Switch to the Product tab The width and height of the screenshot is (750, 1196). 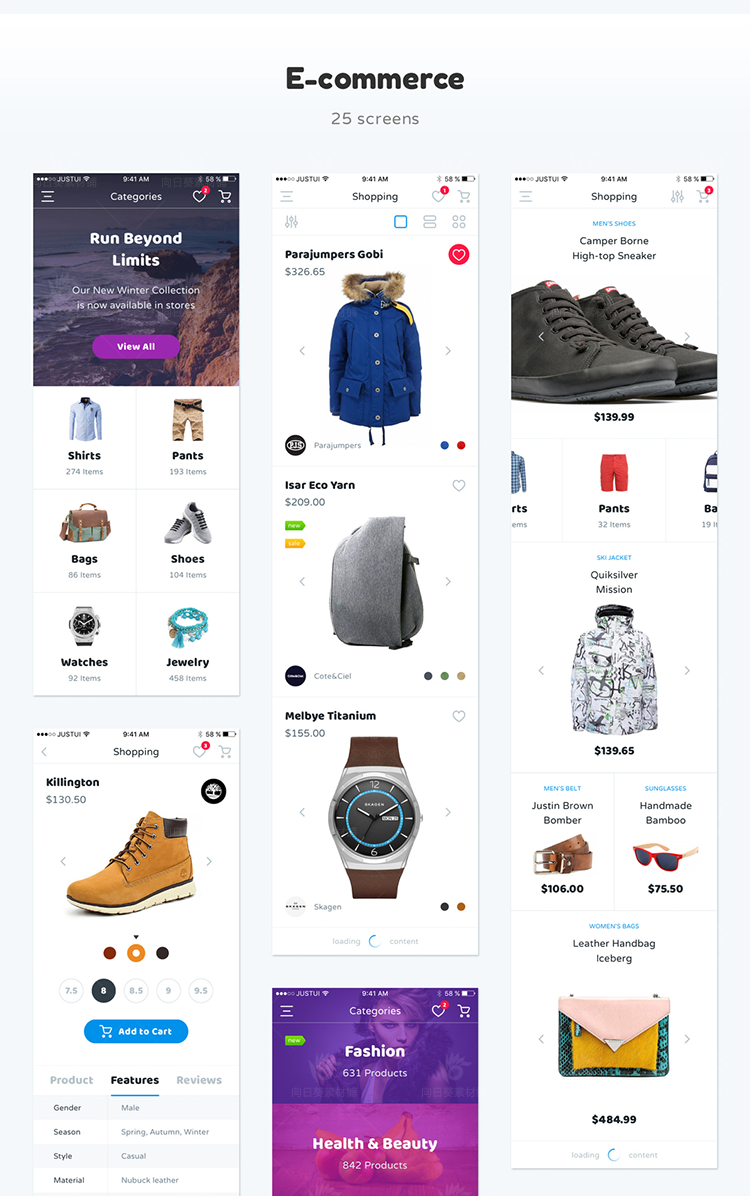click(x=72, y=1080)
